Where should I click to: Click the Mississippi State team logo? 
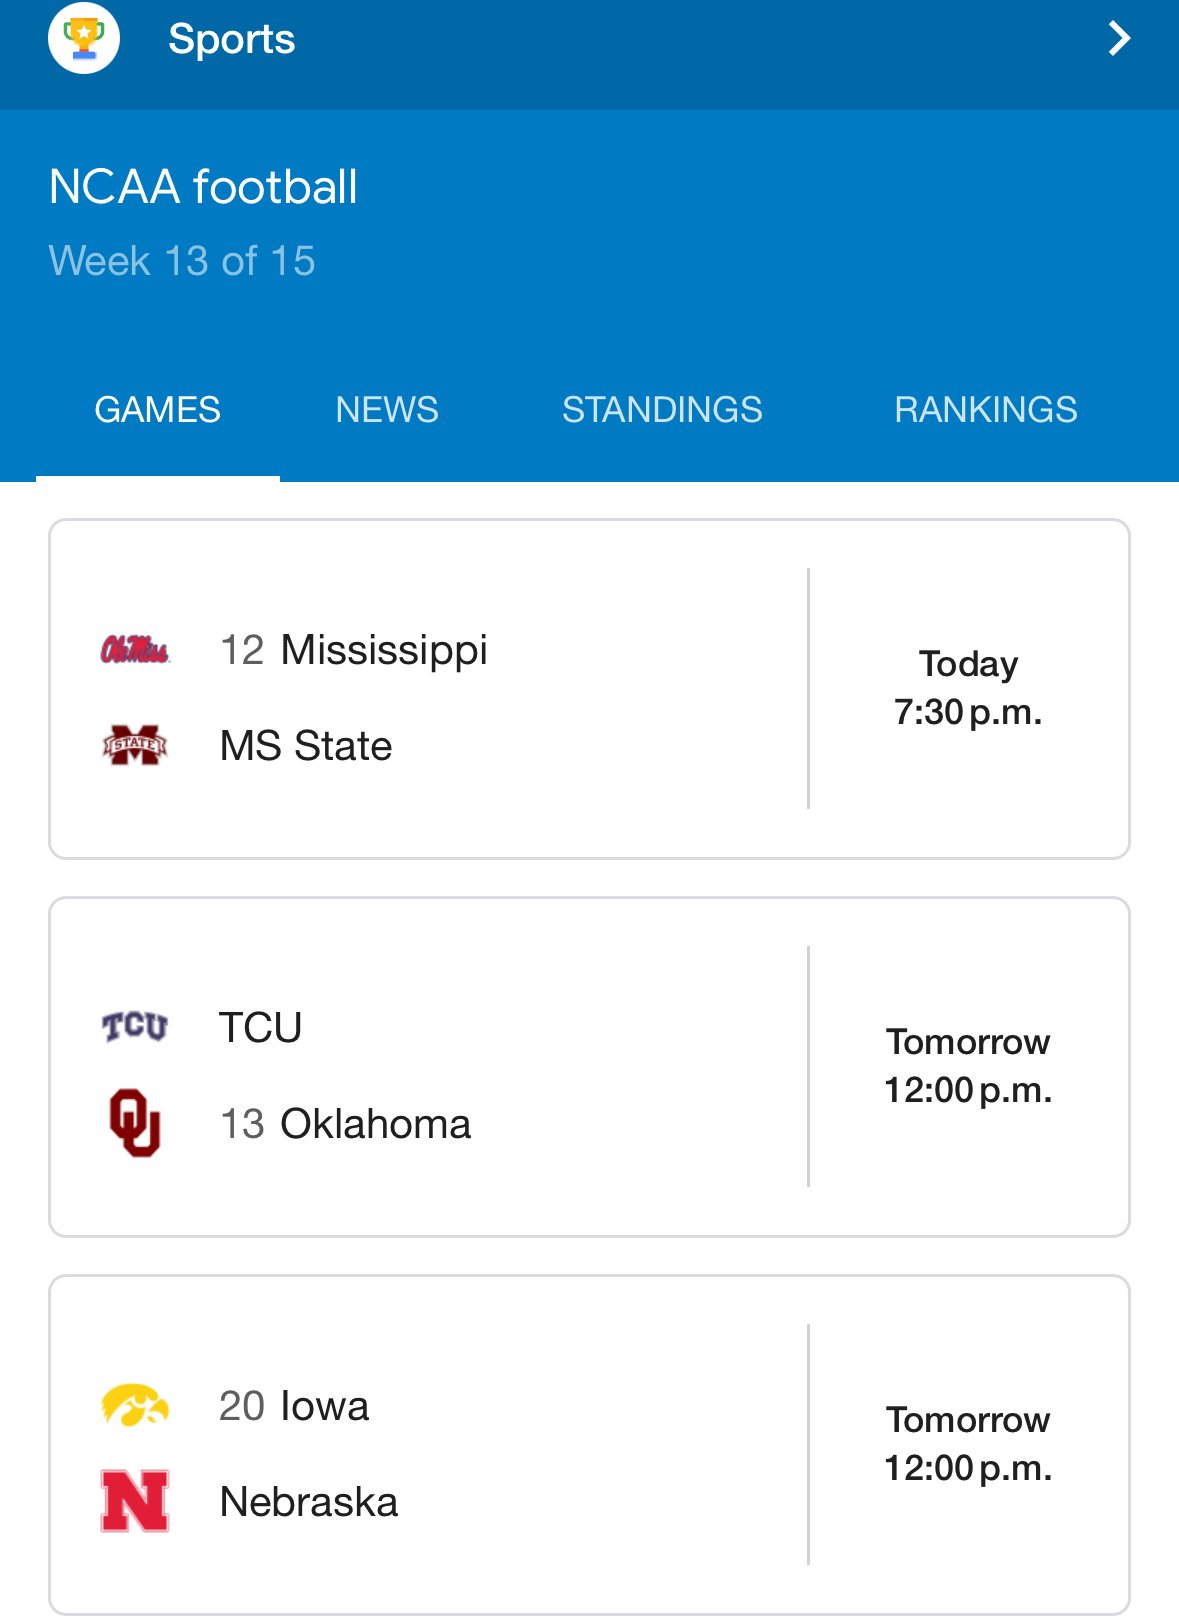pos(135,745)
